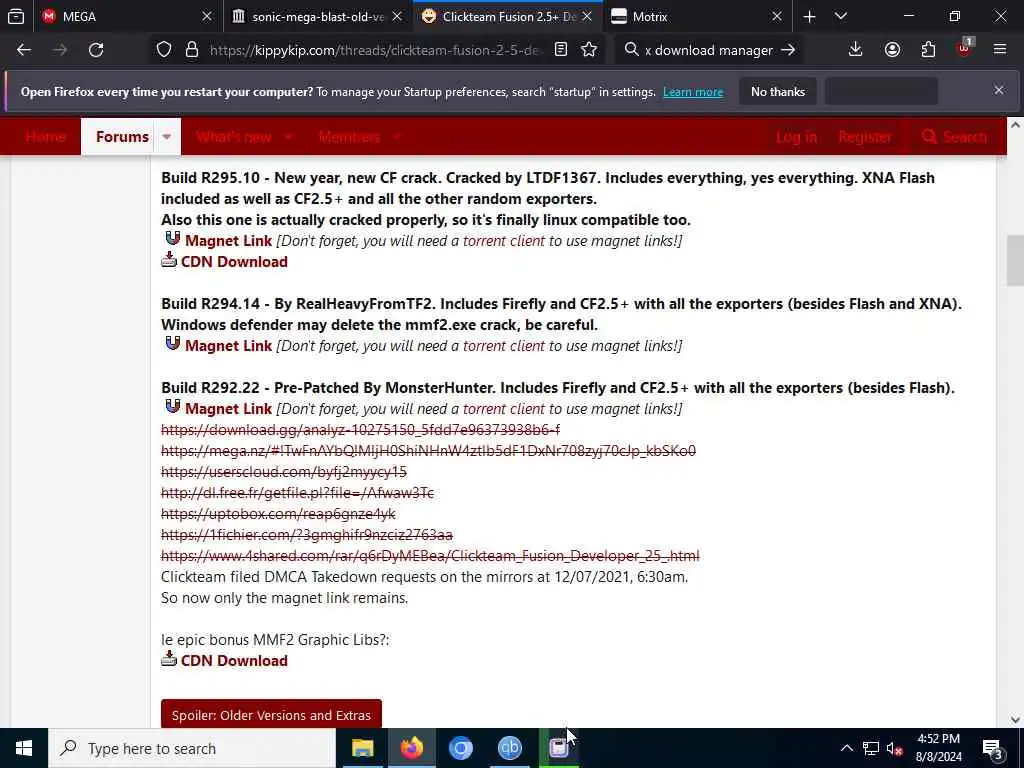Switch to the sonic-mega-blast-old tab
Image resolution: width=1024 pixels, height=768 pixels.
pyautogui.click(x=318, y=16)
